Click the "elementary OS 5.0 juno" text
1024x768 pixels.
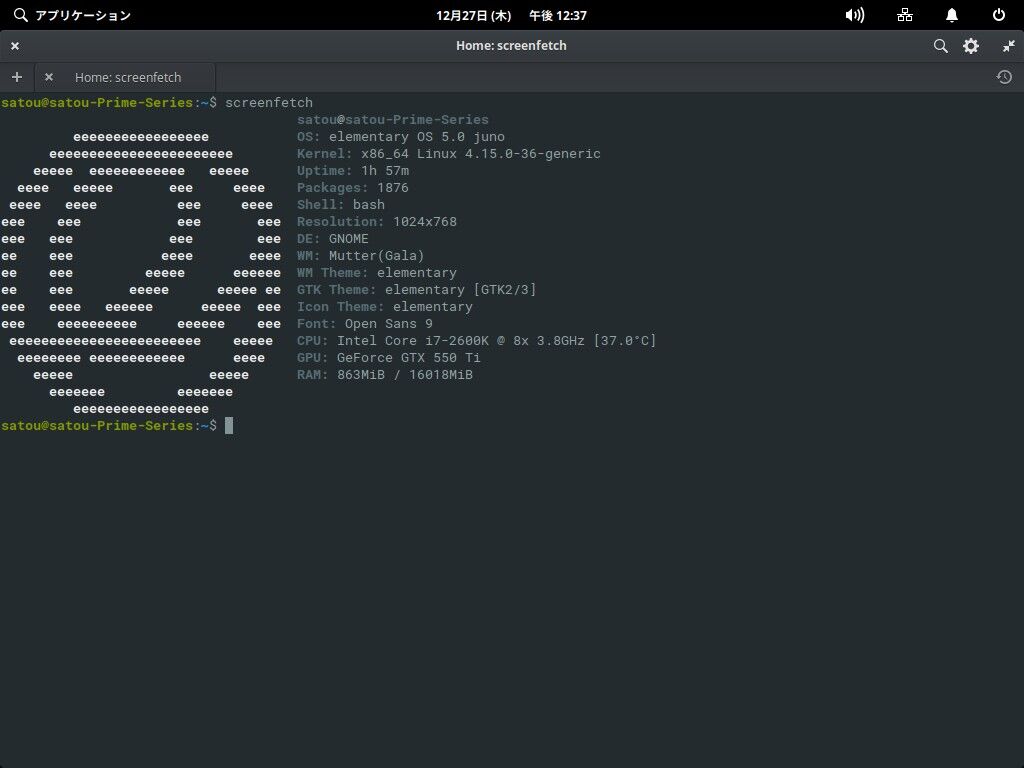coord(417,136)
